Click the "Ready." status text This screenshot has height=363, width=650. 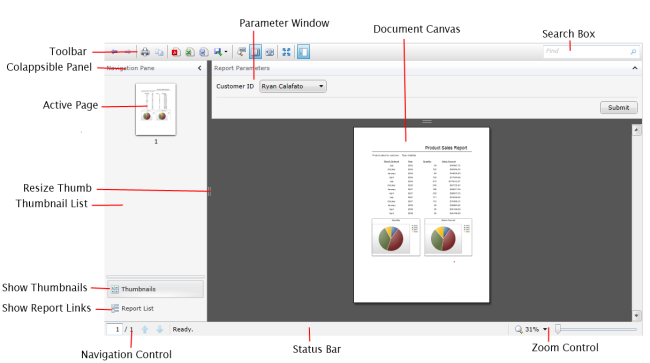183,329
